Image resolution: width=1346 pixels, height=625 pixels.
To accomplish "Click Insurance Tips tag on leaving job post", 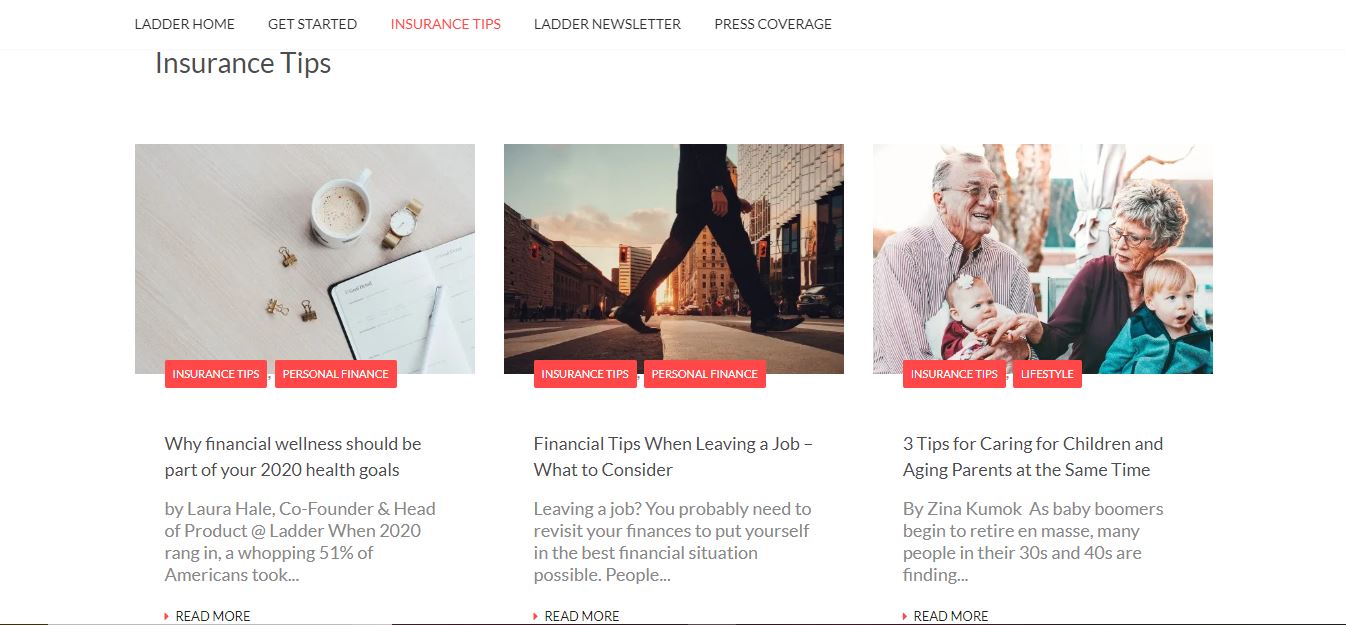I will (585, 374).
